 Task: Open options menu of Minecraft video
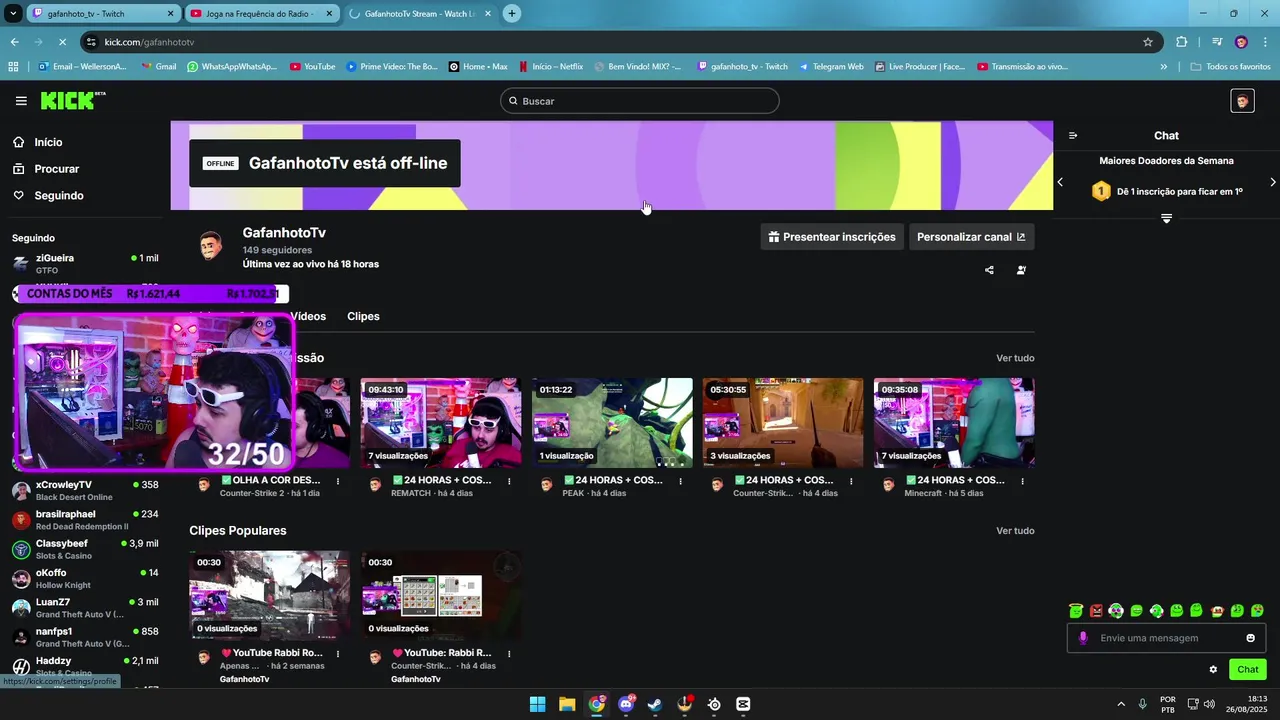pyautogui.click(x=1022, y=481)
